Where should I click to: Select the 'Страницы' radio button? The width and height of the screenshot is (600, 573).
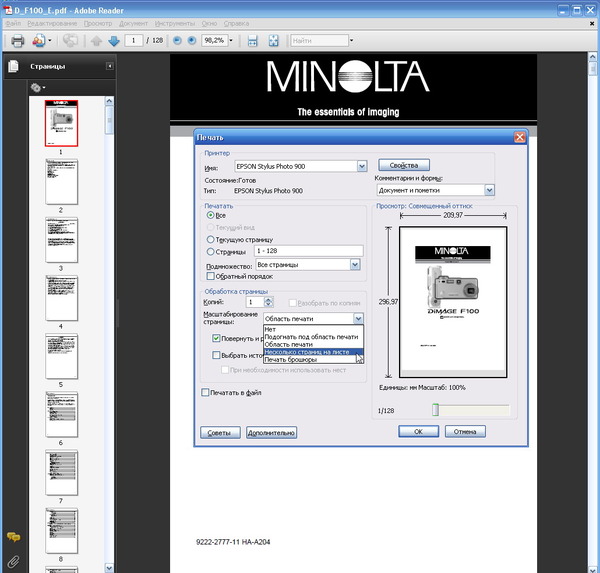(x=210, y=251)
